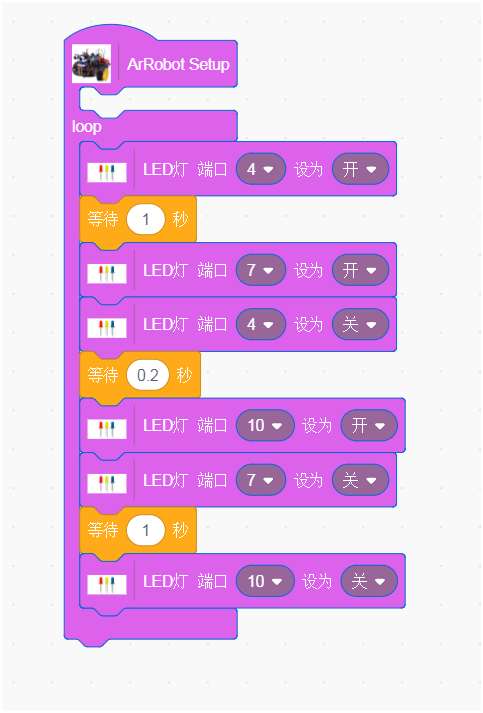This screenshot has height=713, width=483.
Task: Click the ArRobot car icon in Setup block
Action: tap(91, 64)
